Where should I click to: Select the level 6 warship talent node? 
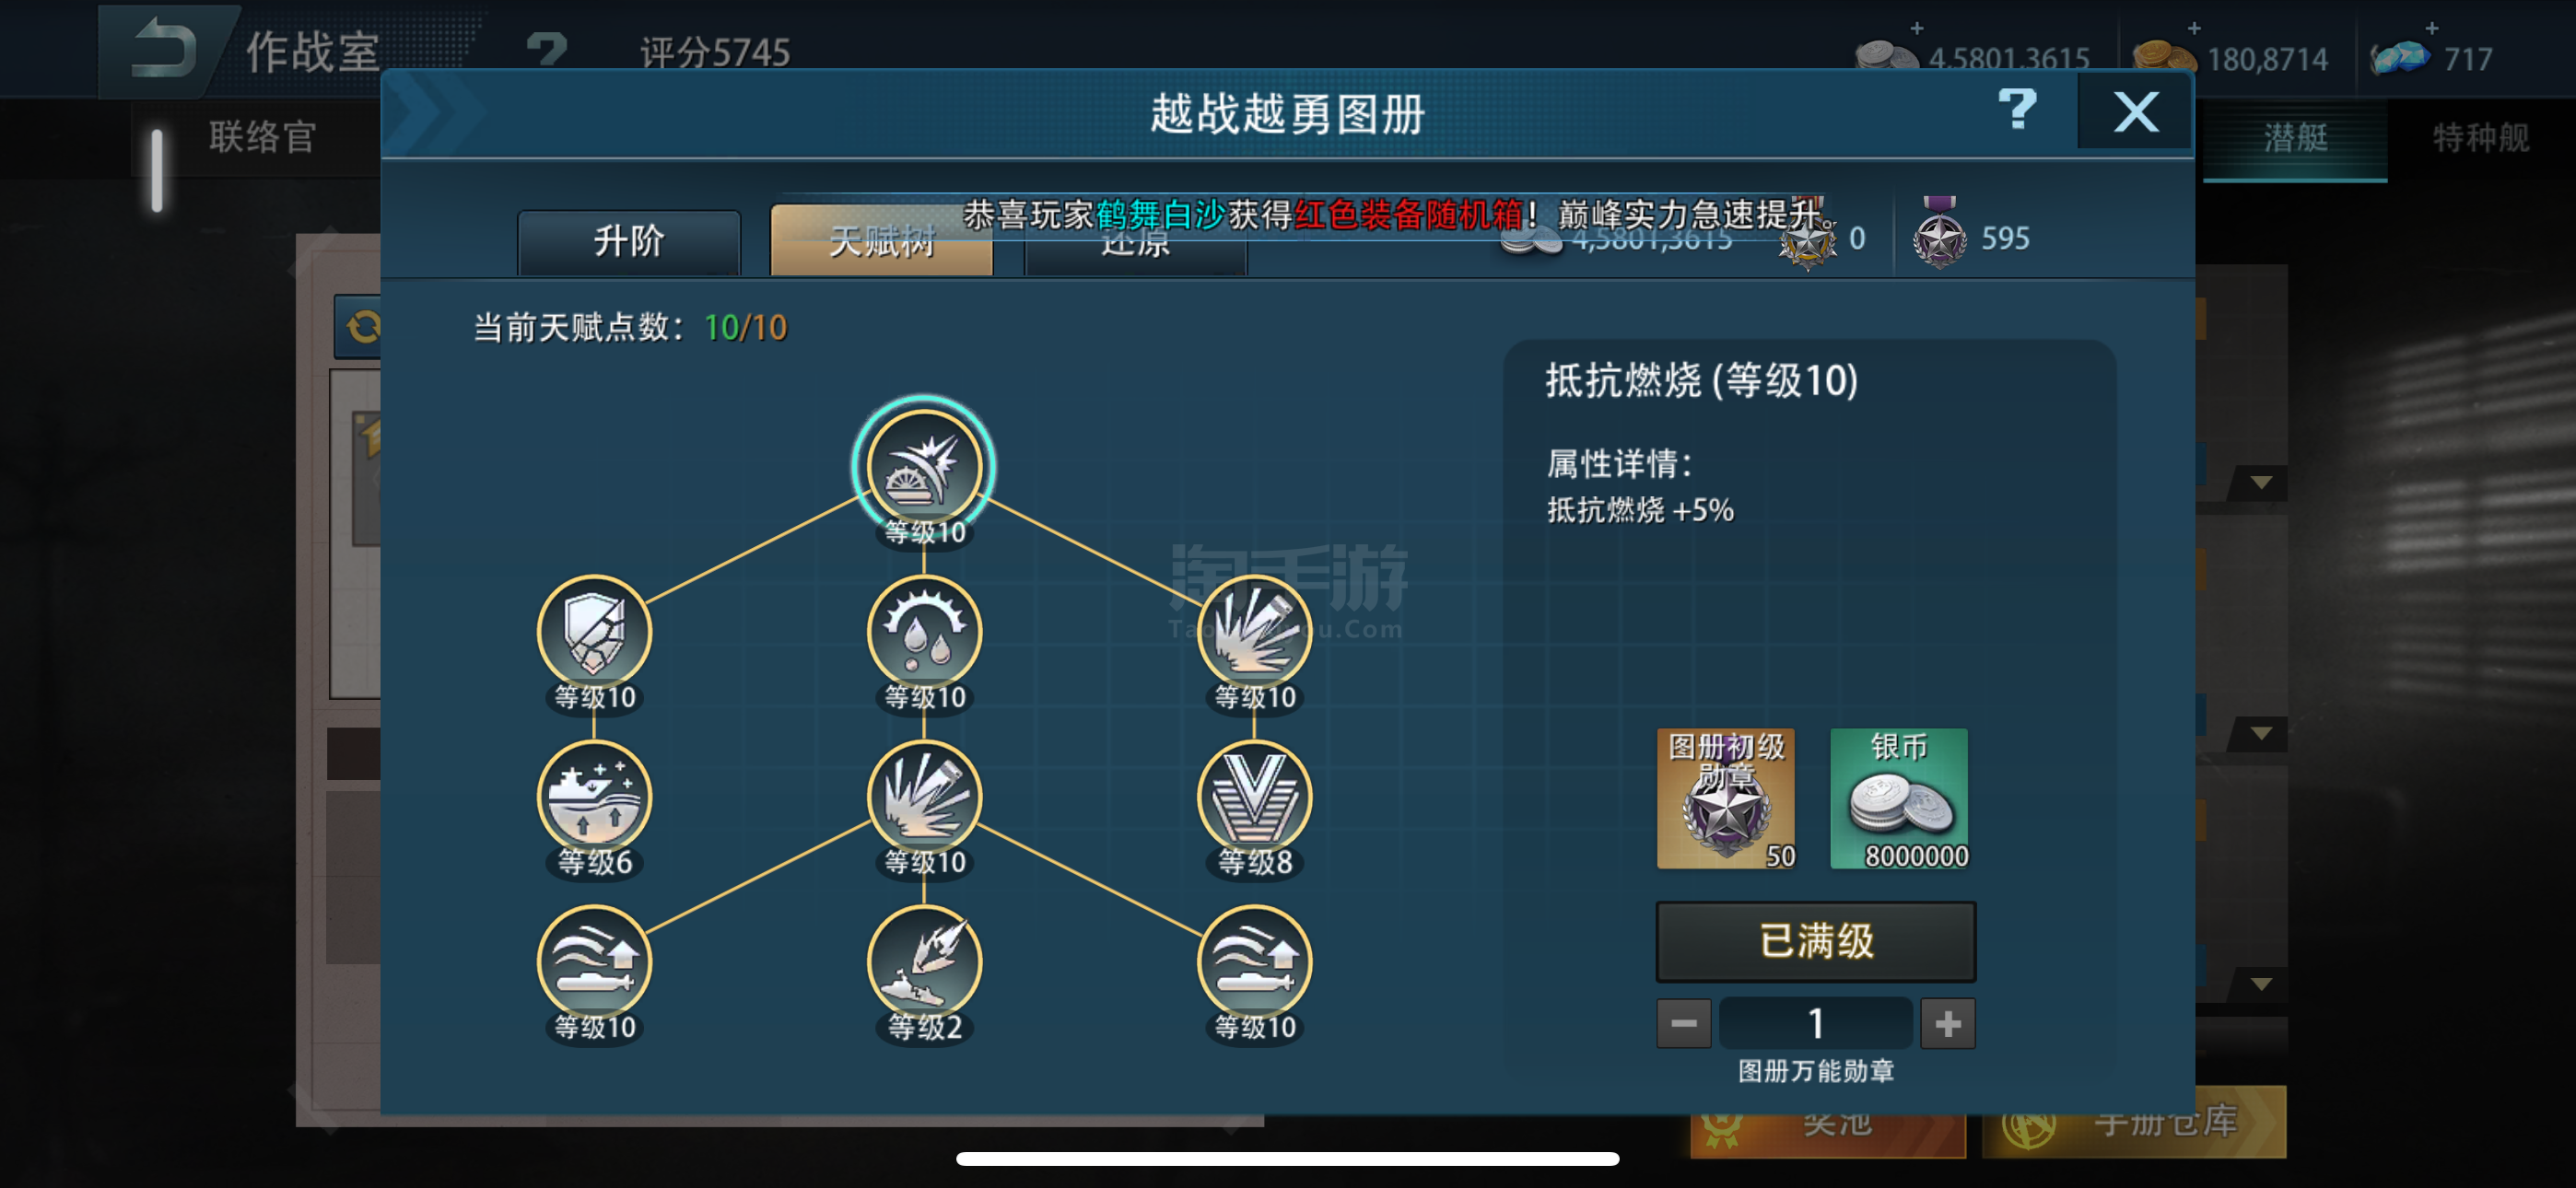coord(594,797)
